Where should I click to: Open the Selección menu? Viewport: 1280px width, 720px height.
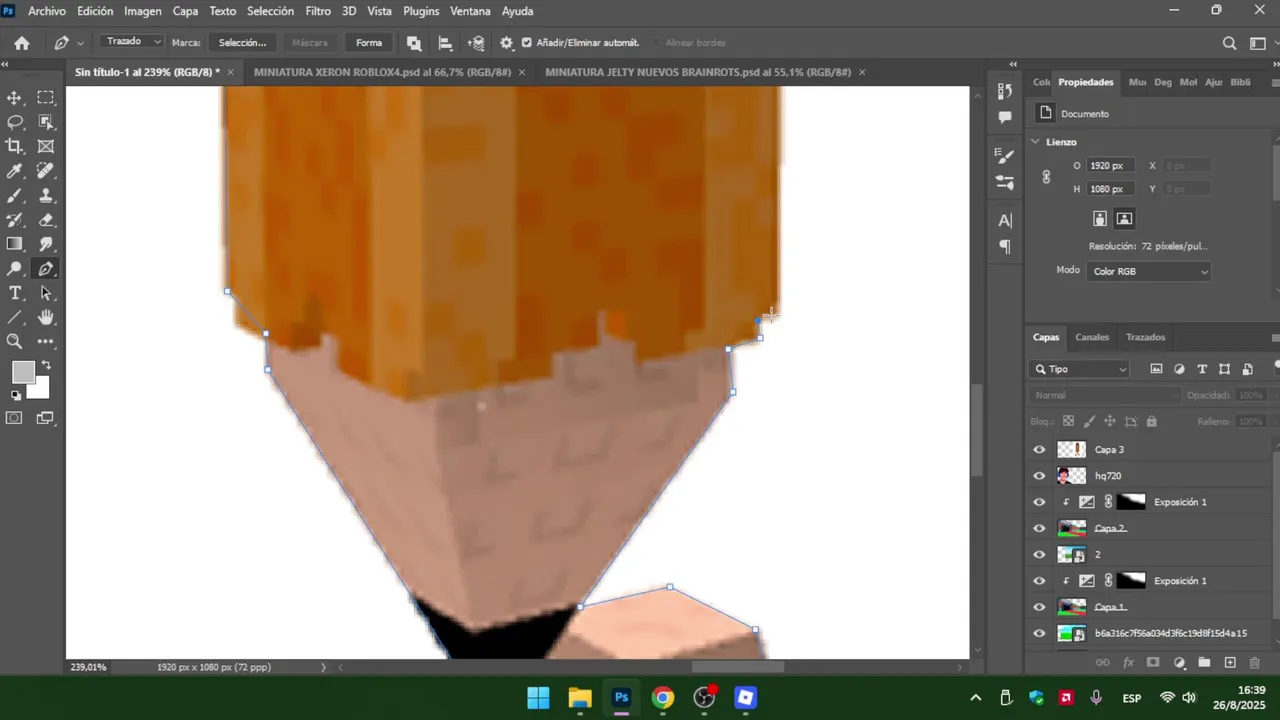270,11
